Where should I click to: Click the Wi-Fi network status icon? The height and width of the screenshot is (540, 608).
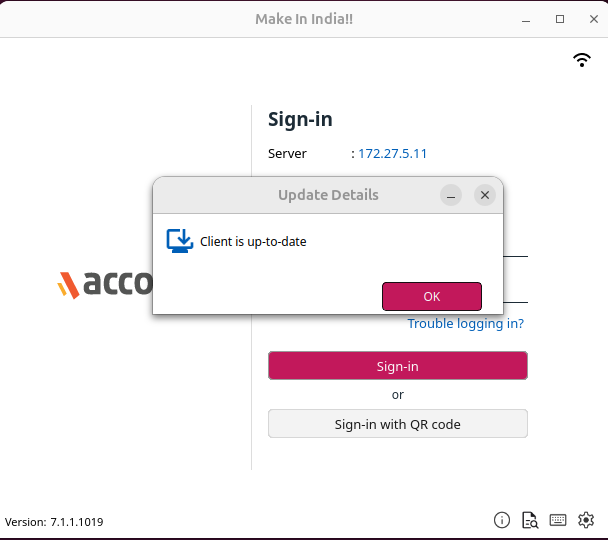(x=582, y=60)
